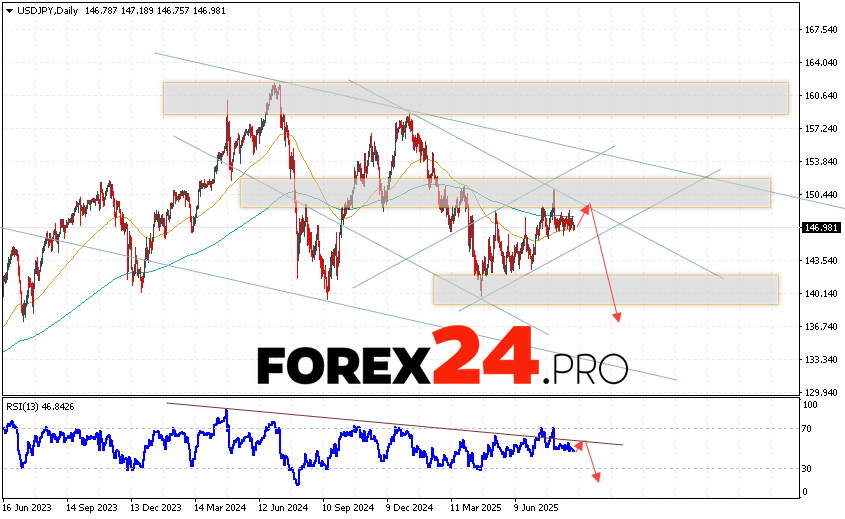Image resolution: width=845 pixels, height=519 pixels.
Task: Click the current price tag 146.981
Action: click(x=822, y=227)
